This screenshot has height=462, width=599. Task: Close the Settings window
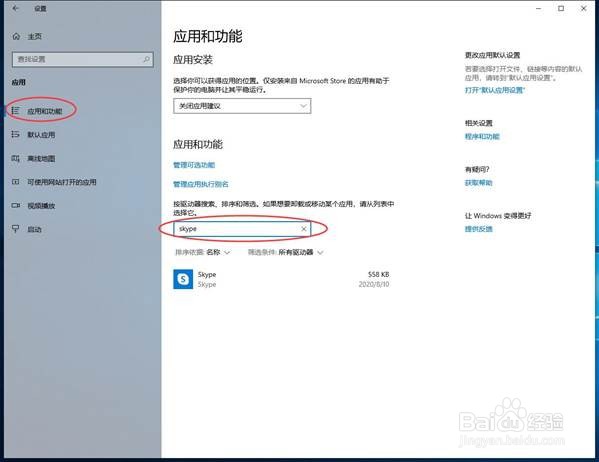[x=583, y=8]
